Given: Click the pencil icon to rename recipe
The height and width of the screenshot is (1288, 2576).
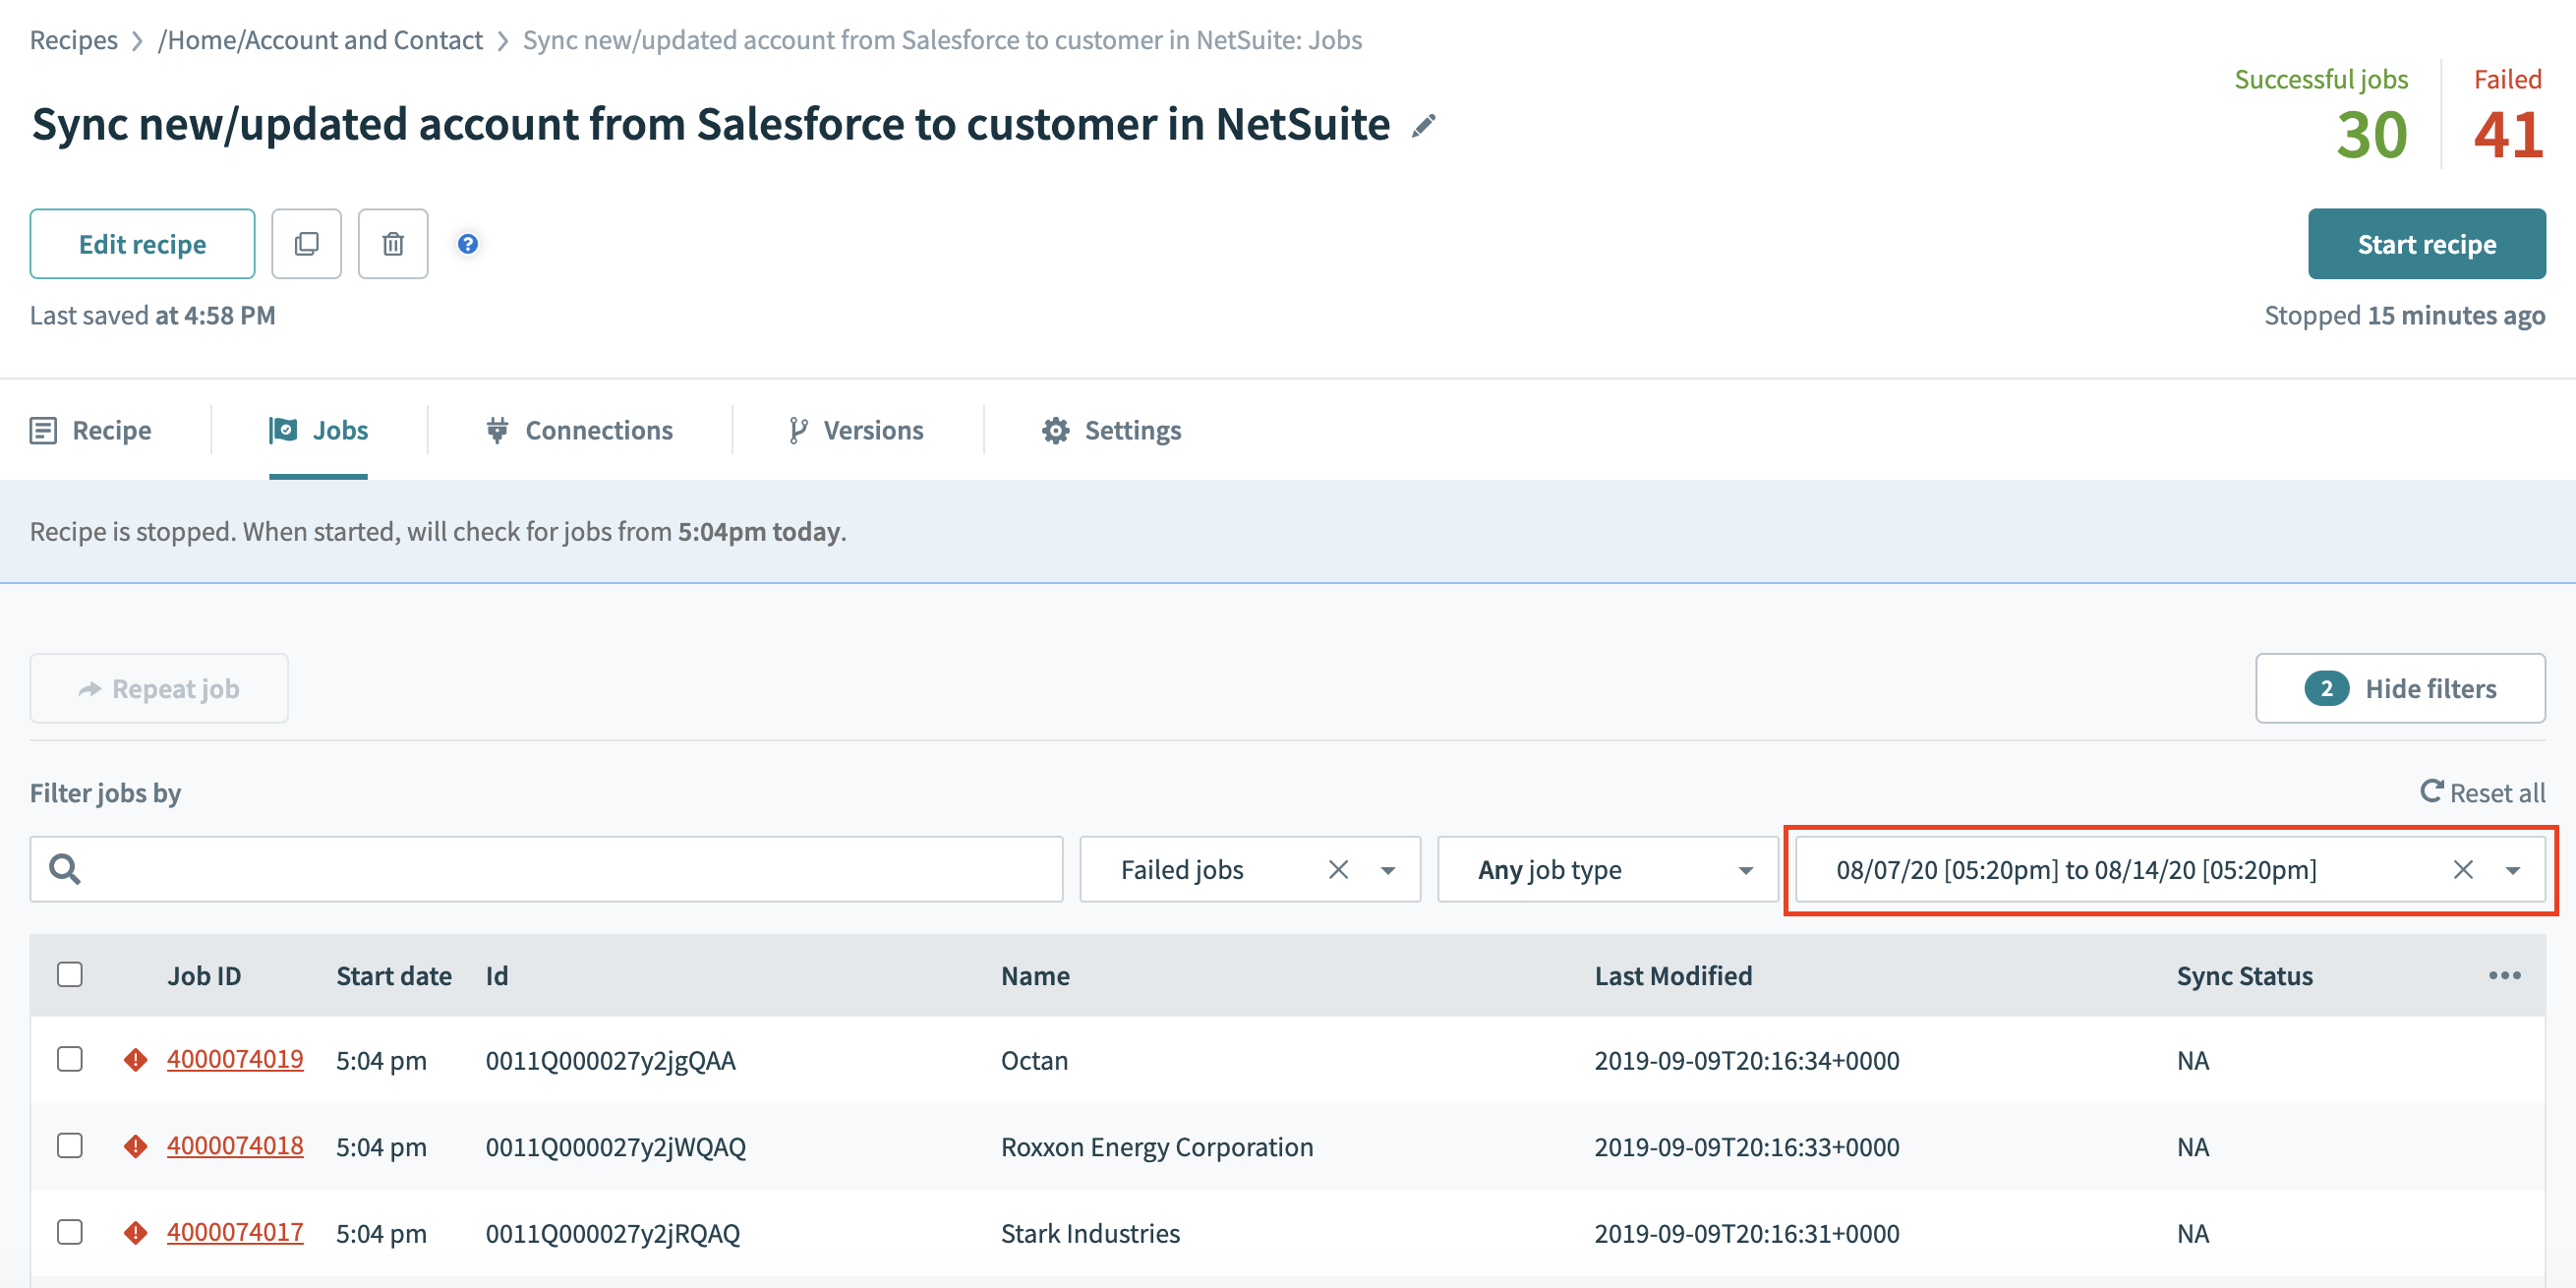Looking at the screenshot, I should (1423, 126).
